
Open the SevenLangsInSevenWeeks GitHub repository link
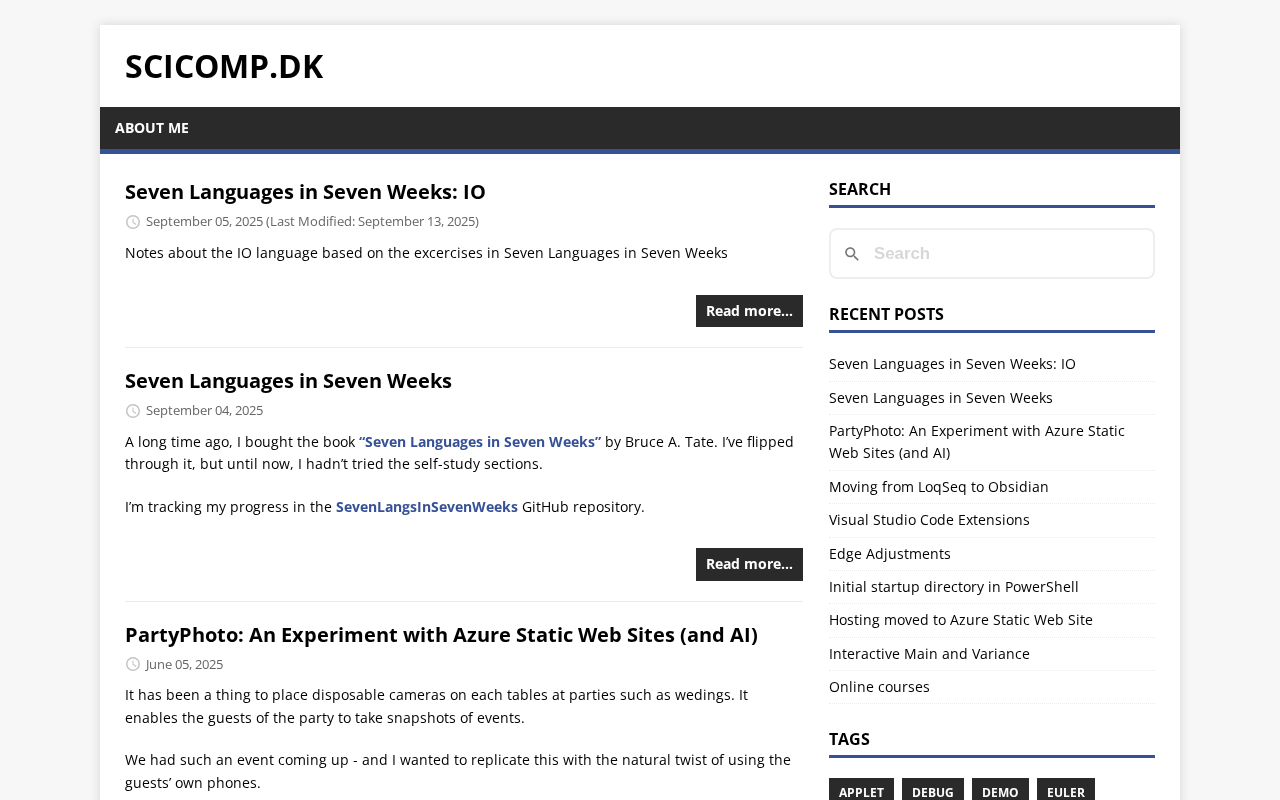(427, 507)
